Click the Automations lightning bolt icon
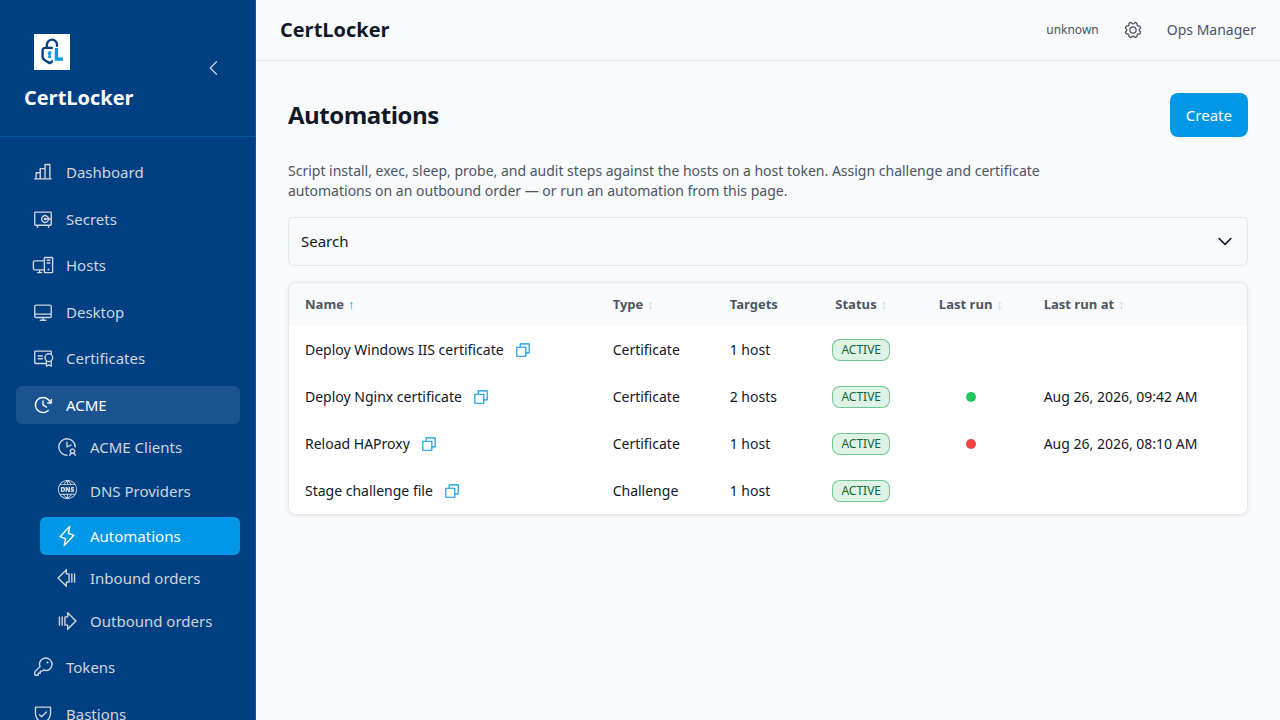The height and width of the screenshot is (720, 1280). [x=67, y=536]
